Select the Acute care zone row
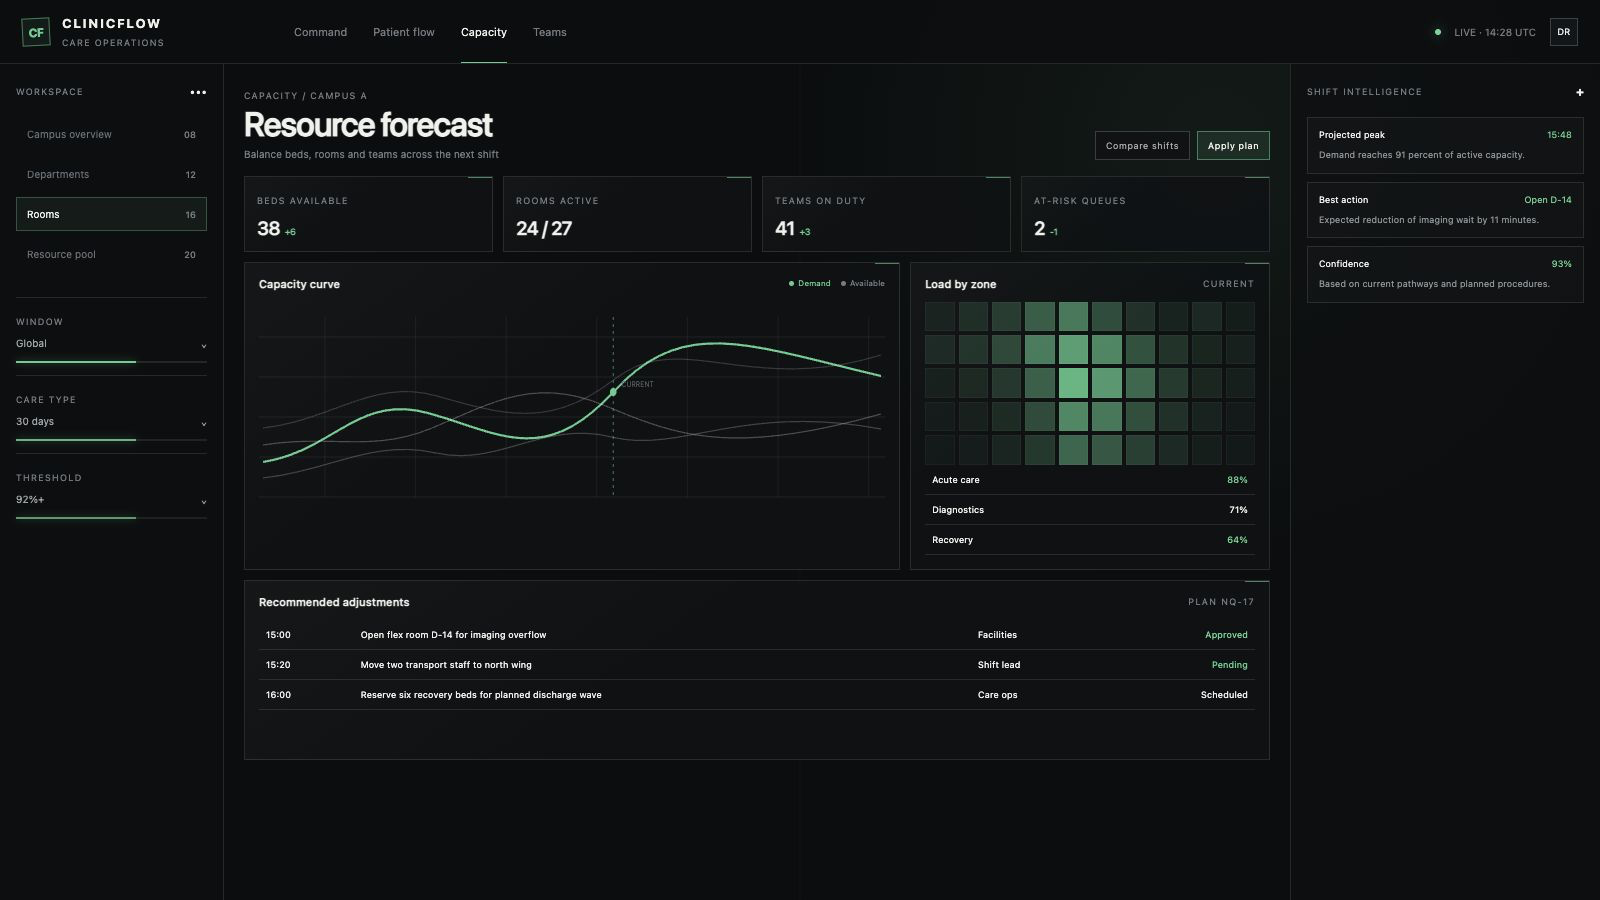Screen dimensions: 1600x900 pyautogui.click(x=1090, y=480)
